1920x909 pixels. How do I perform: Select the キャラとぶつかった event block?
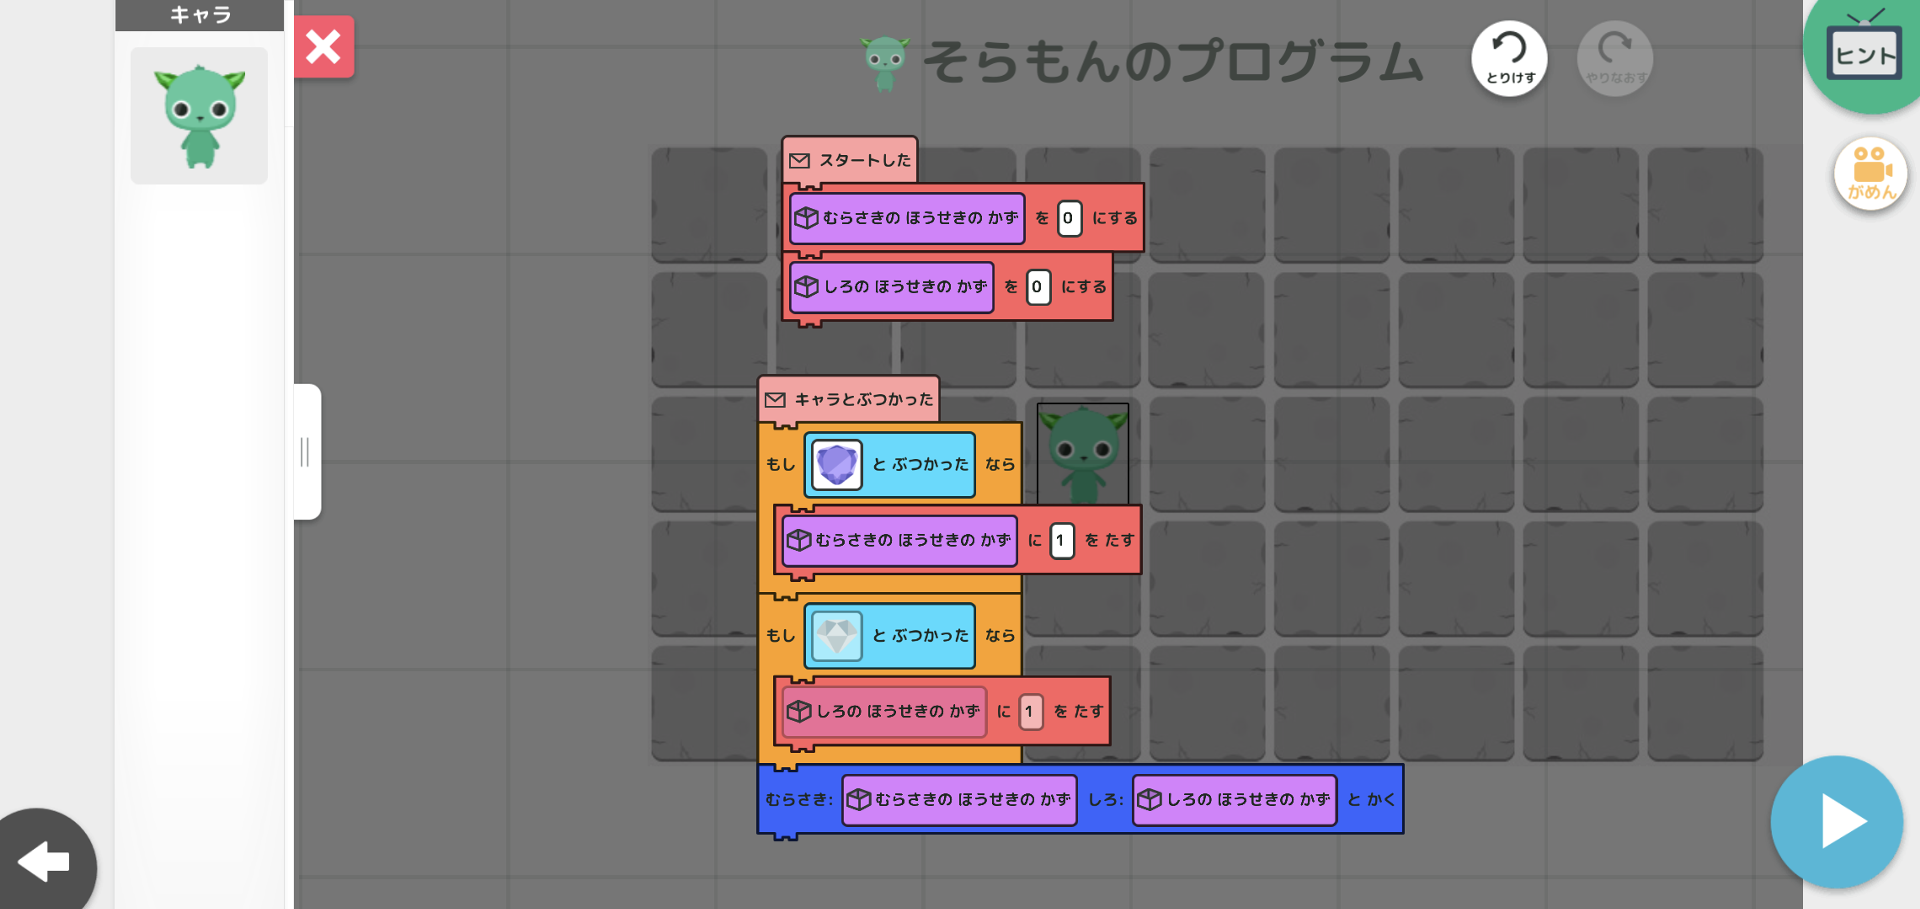pyautogui.click(x=849, y=399)
